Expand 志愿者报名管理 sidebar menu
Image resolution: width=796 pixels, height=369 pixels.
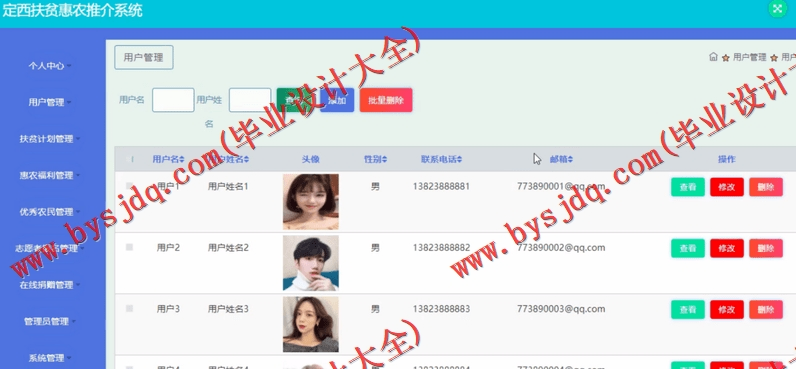point(50,249)
